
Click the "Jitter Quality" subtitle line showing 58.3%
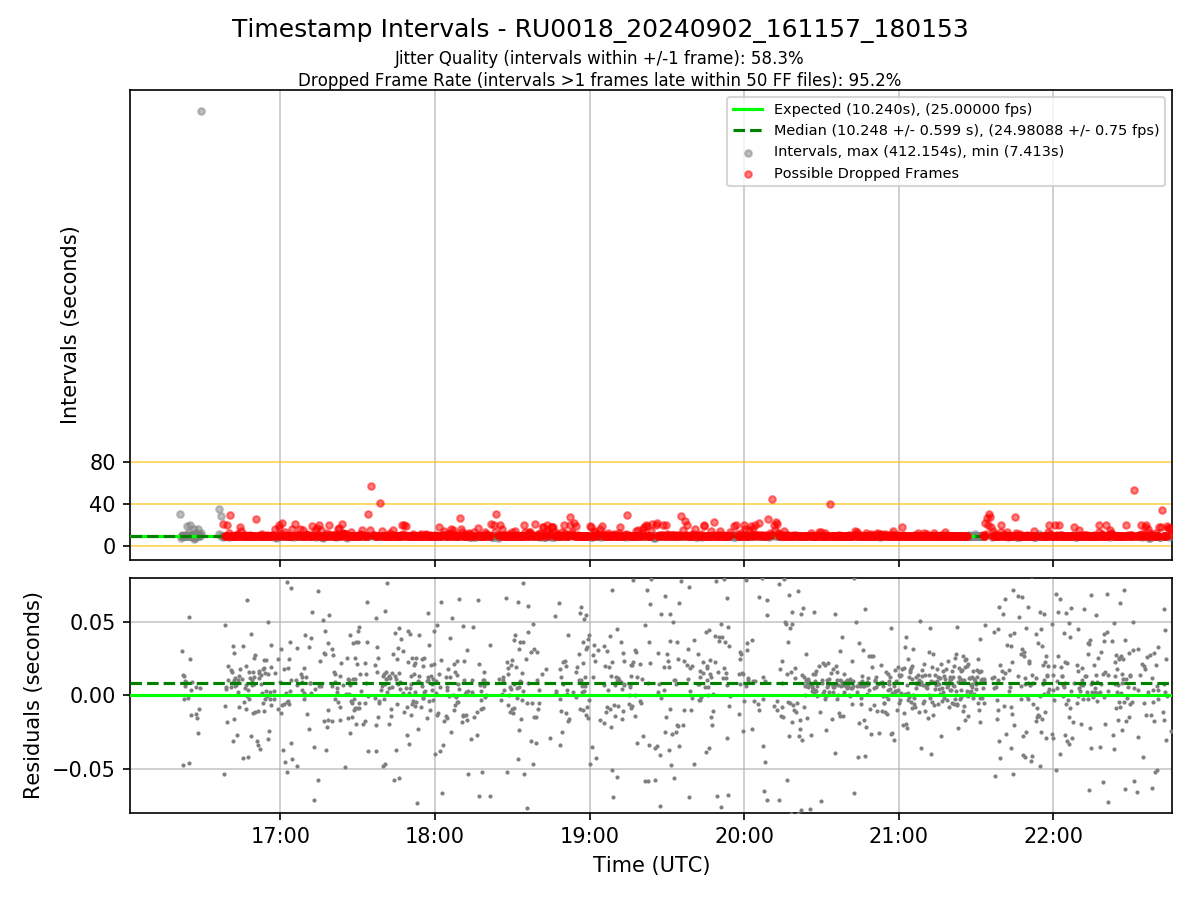click(x=599, y=58)
